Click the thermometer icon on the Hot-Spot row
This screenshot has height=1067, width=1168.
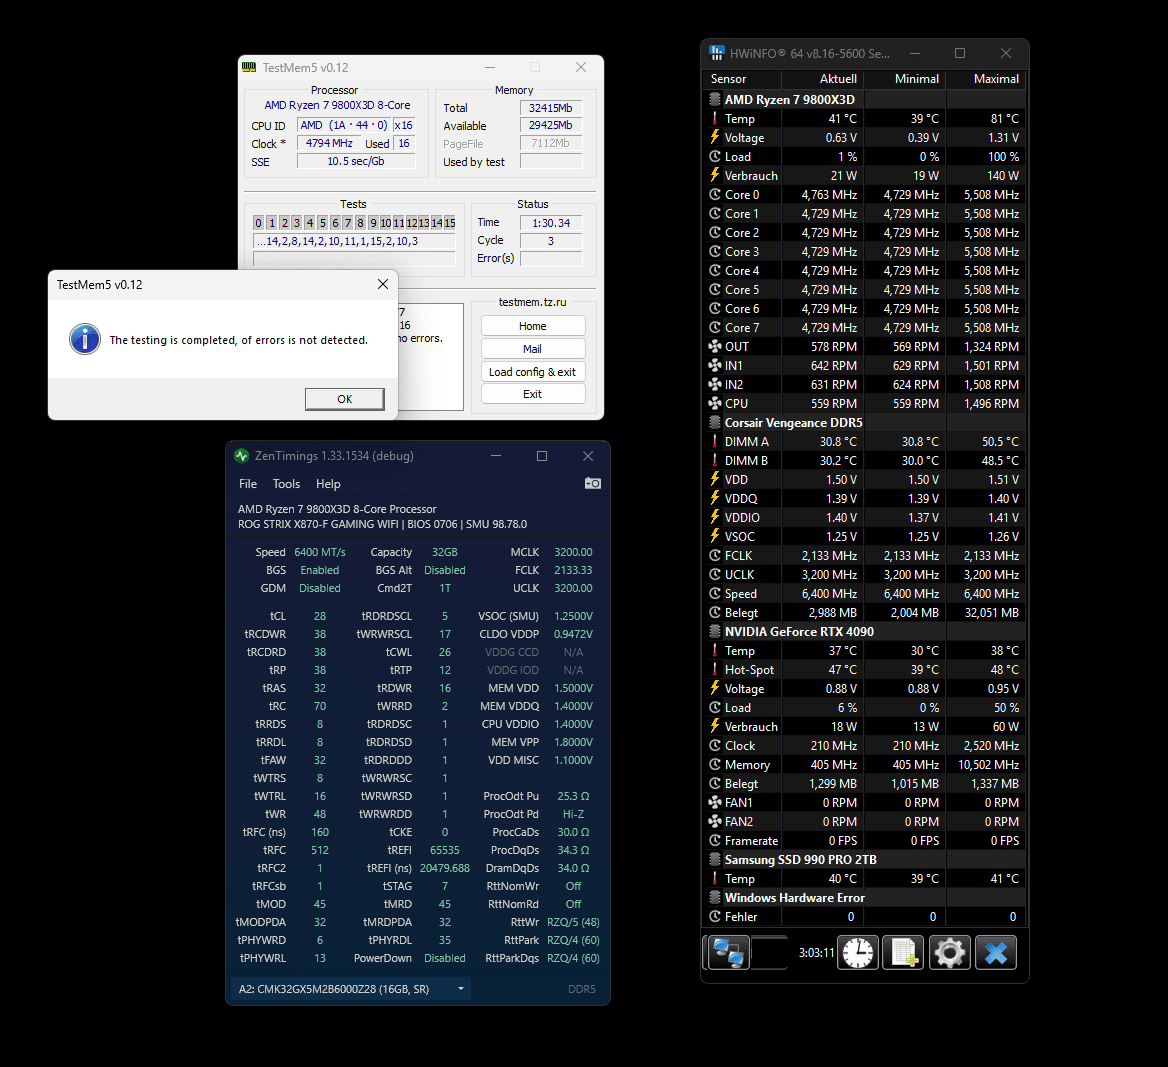715,669
